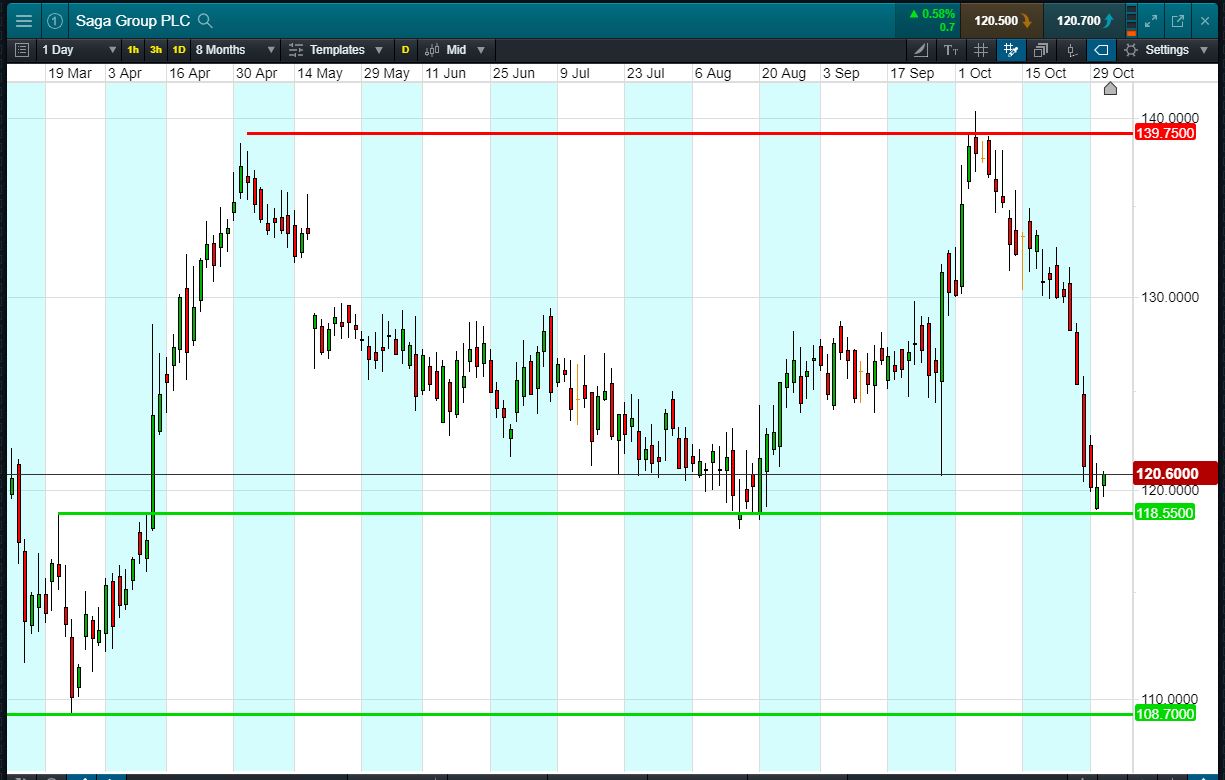
Task: Toggle the price label tag display
Action: pos(1101,50)
